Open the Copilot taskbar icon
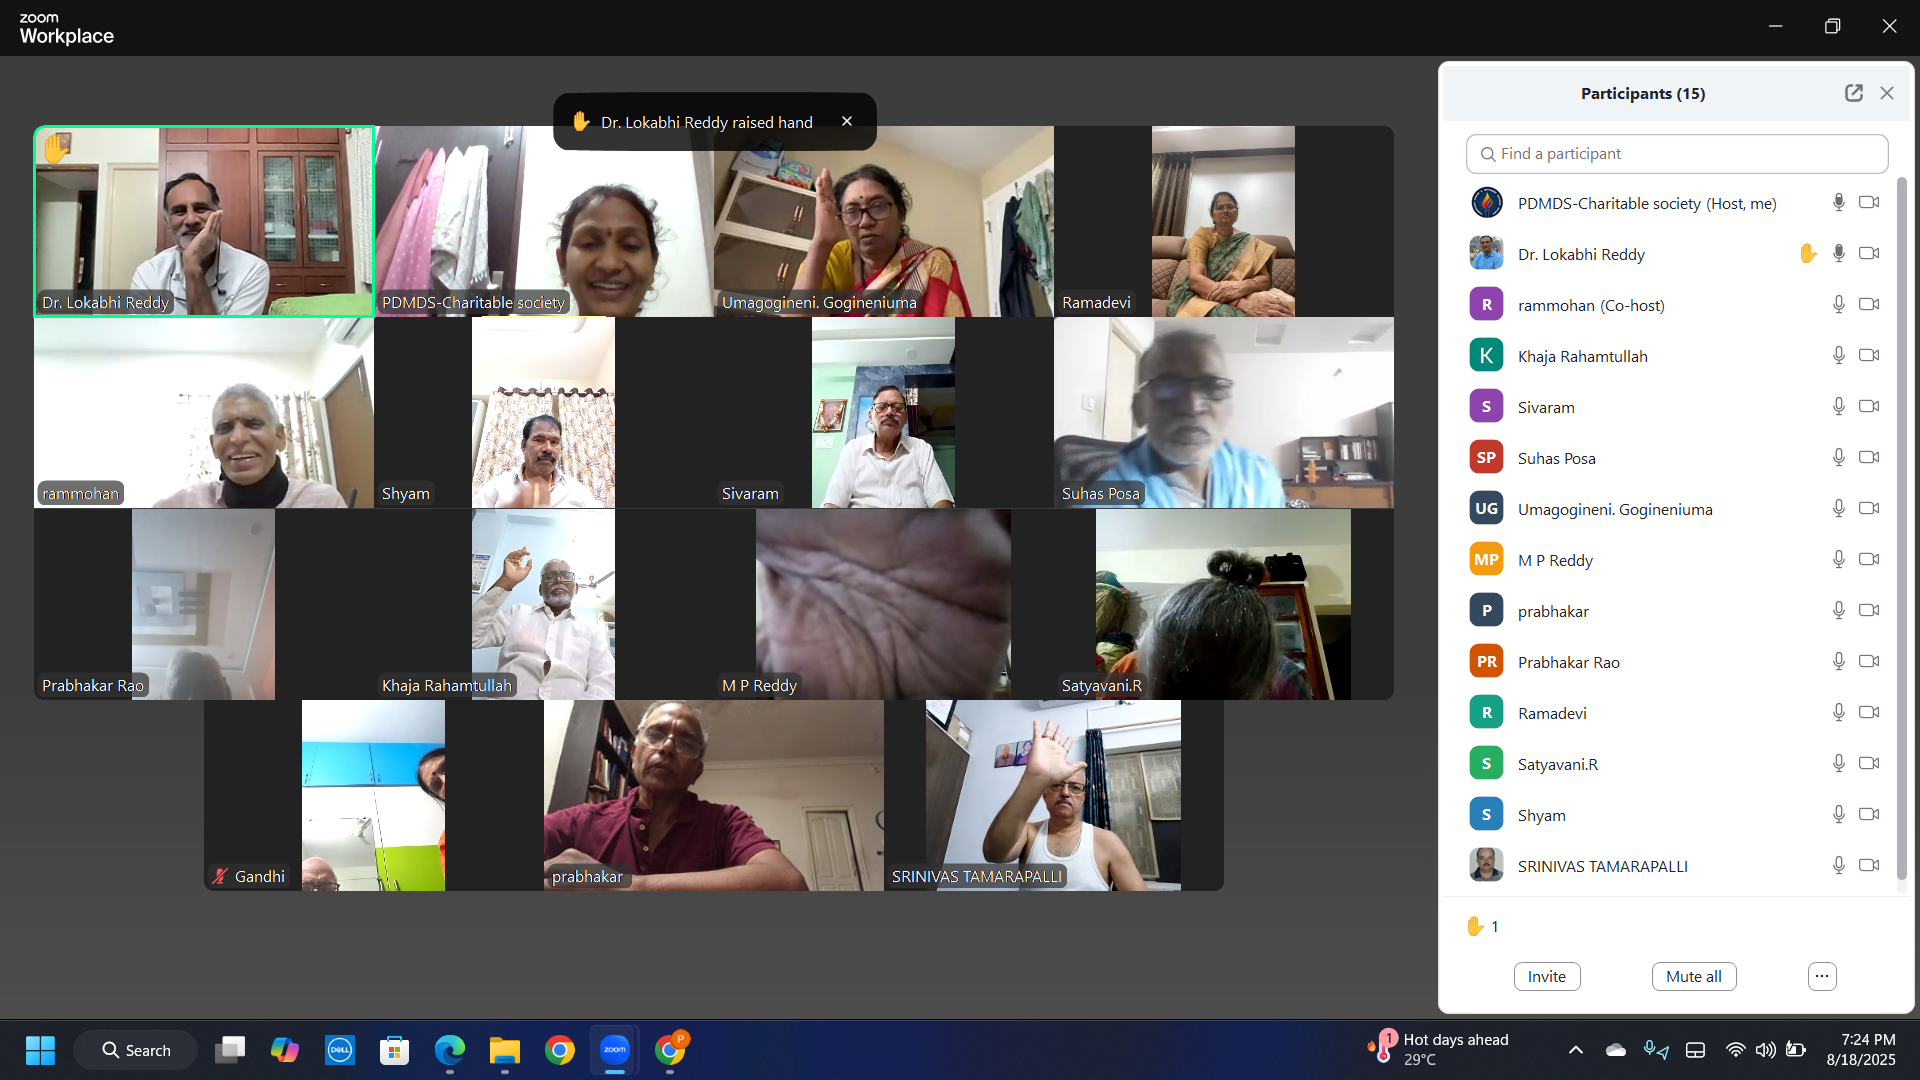 285,1050
